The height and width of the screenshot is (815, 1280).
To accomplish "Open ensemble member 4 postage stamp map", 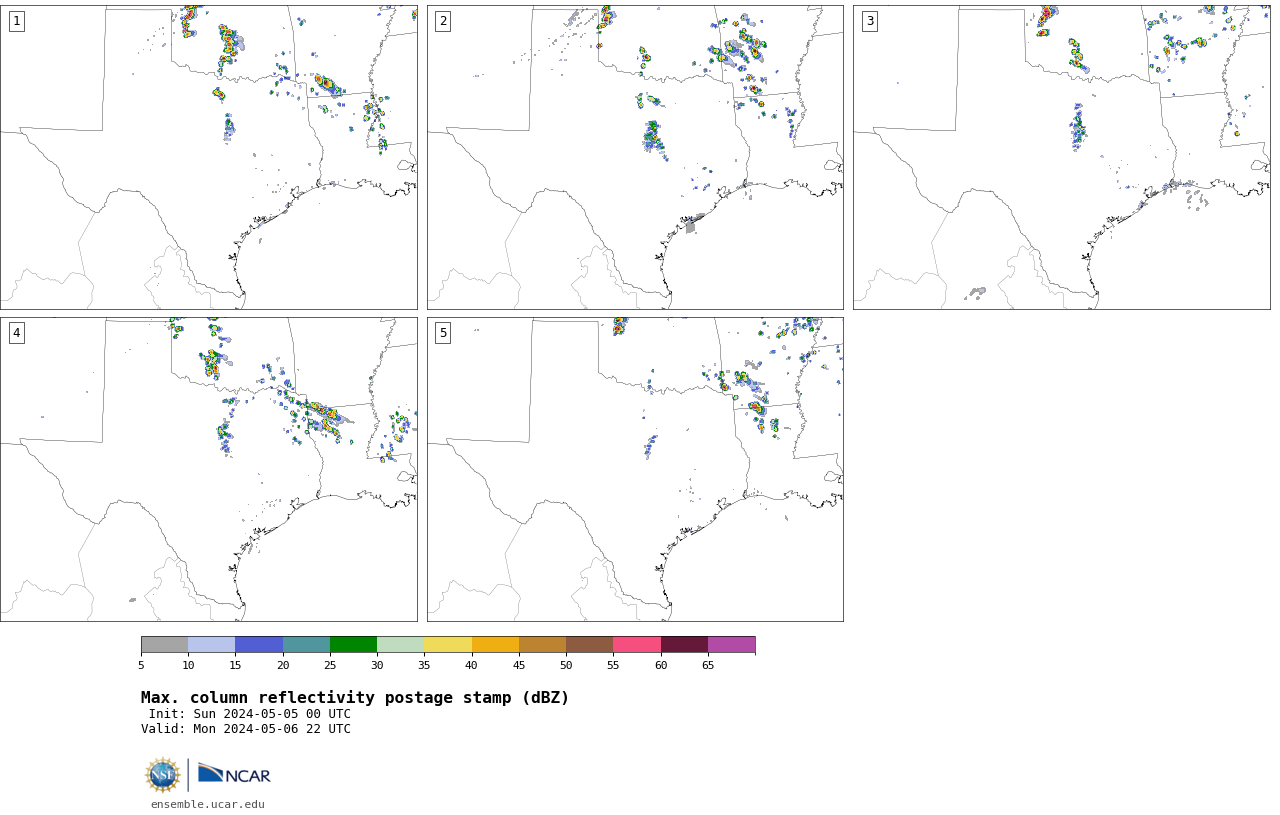I will point(208,469).
